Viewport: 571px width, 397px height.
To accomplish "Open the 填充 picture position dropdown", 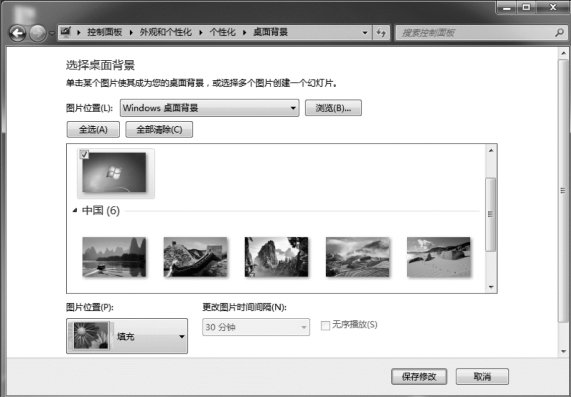I will 127,336.
